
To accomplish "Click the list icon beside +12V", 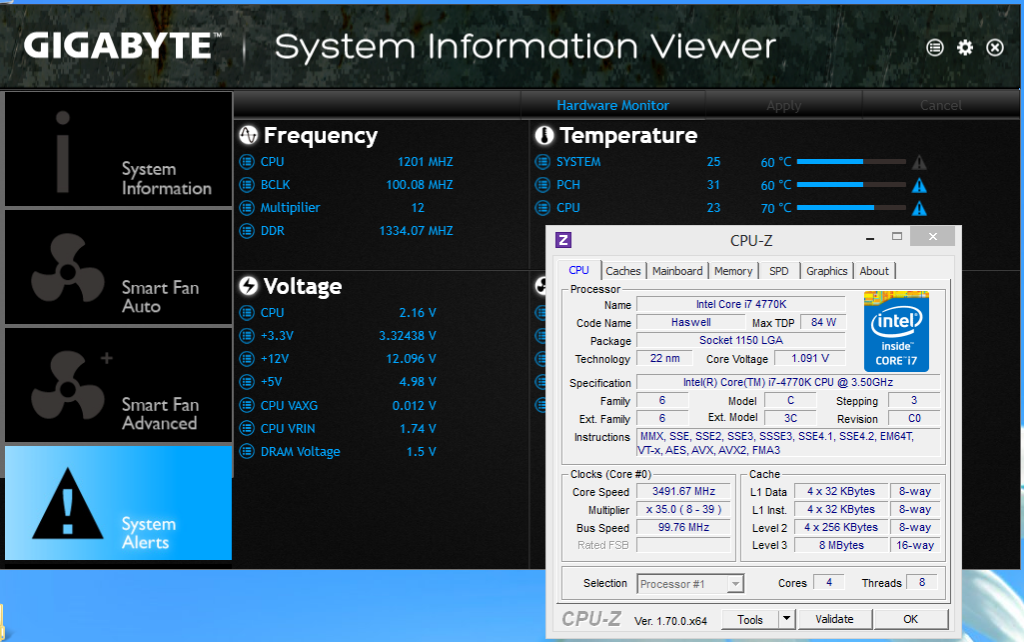I will click(x=247, y=359).
